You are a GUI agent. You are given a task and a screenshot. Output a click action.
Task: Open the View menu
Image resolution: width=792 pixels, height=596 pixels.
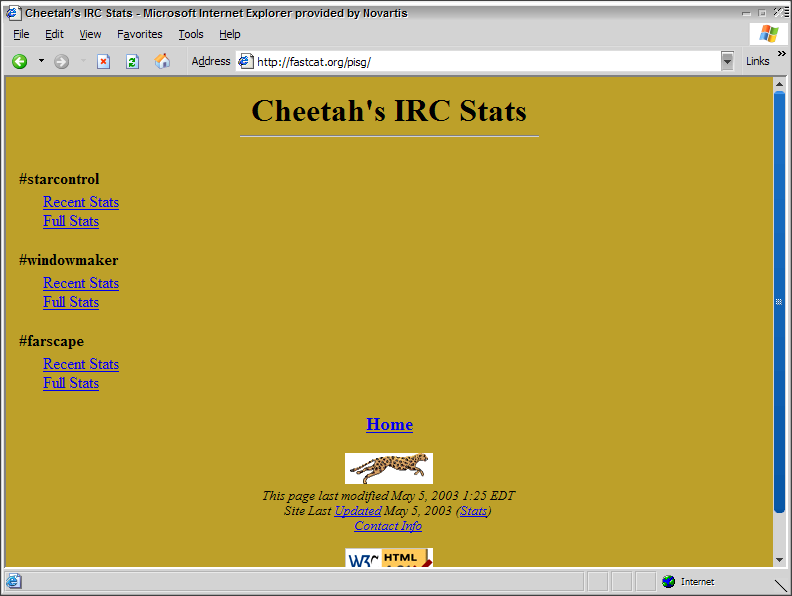[x=90, y=34]
